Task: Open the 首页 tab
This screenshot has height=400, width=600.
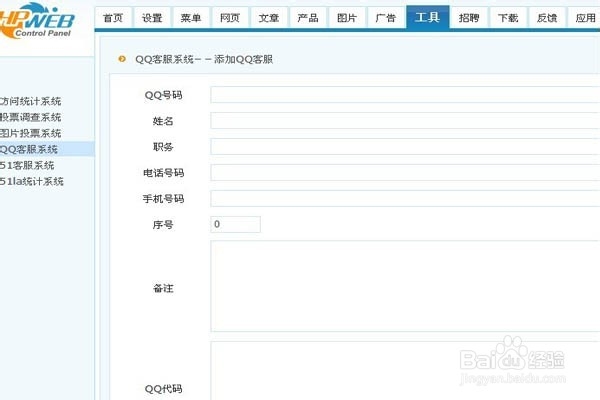Action: click(x=113, y=18)
